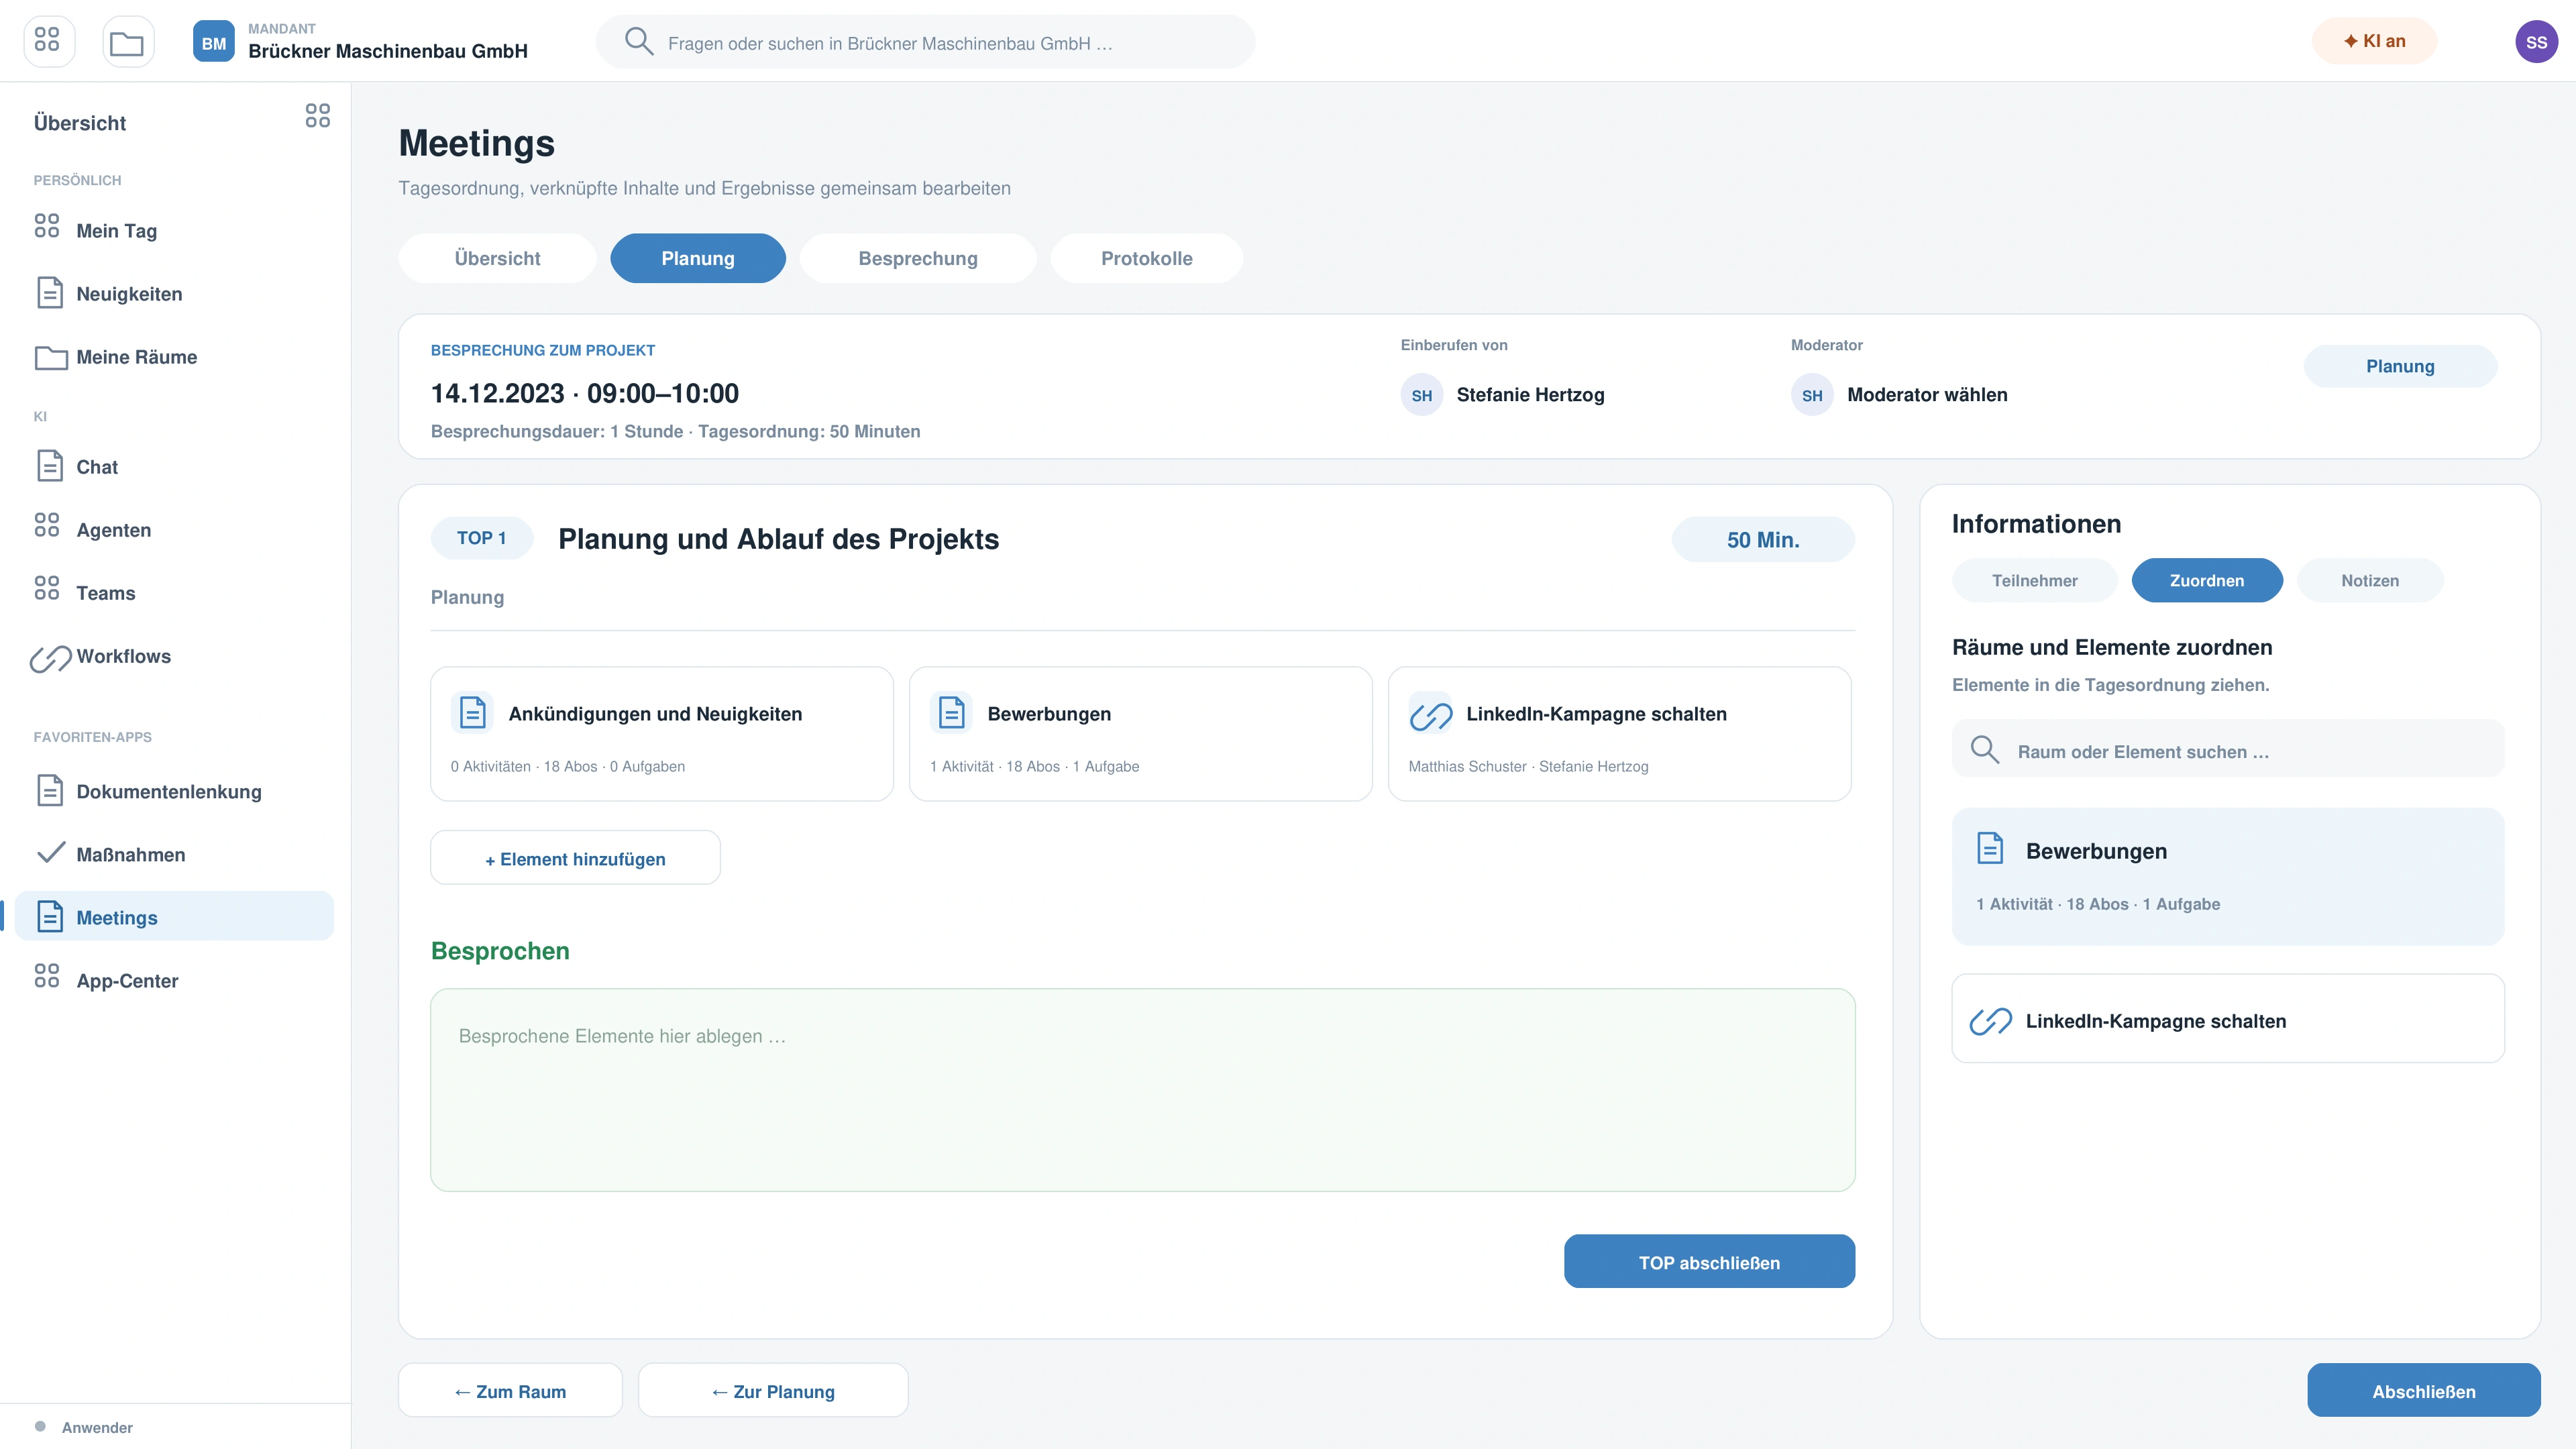Click link icon of LinkedIn-Kampagne in Informationen panel

1990,1021
